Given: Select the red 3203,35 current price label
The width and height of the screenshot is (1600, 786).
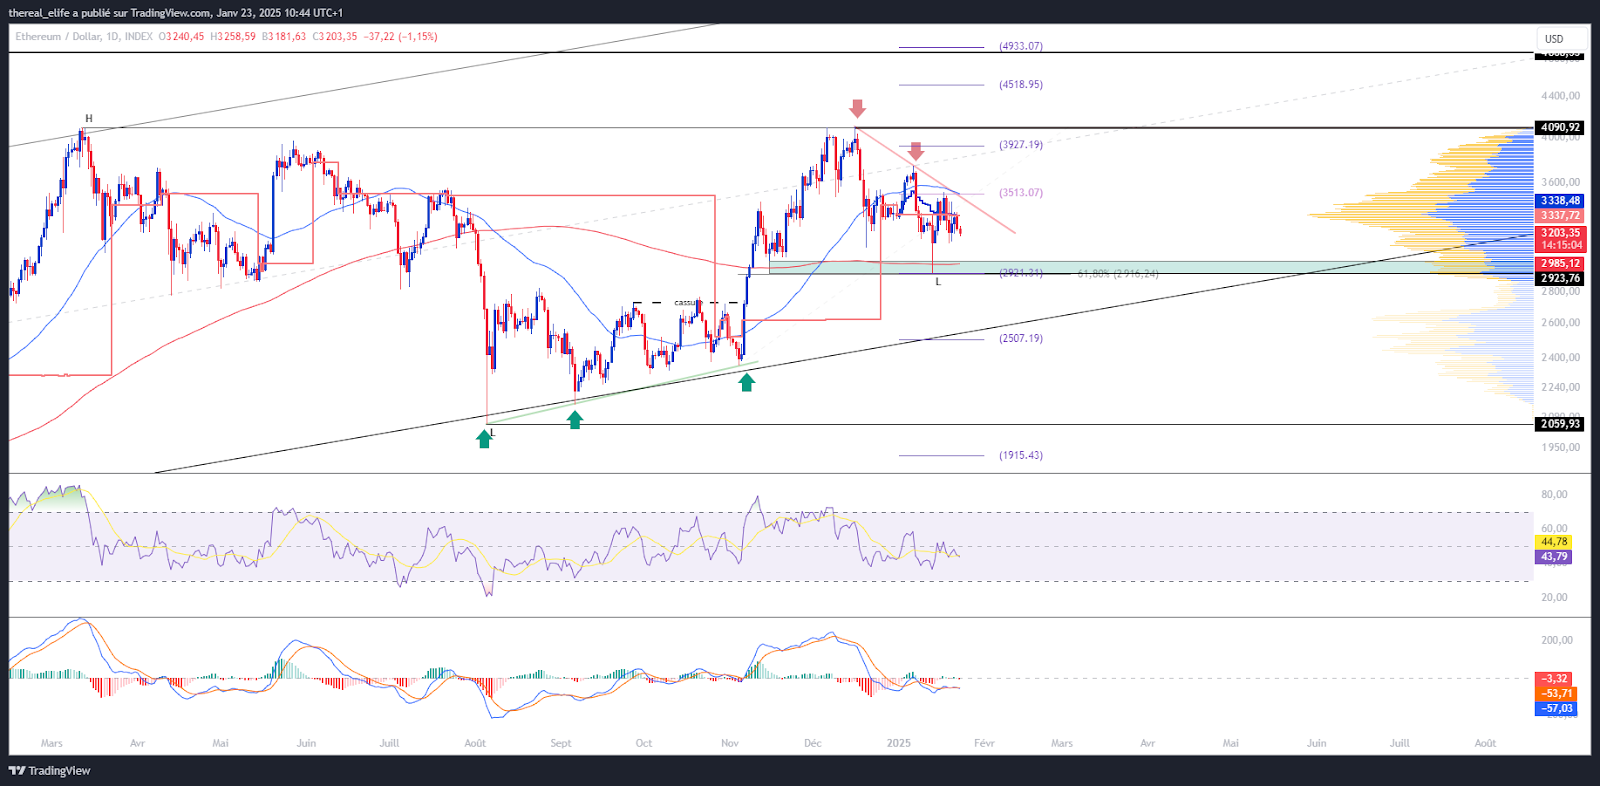Looking at the screenshot, I should 1560,233.
